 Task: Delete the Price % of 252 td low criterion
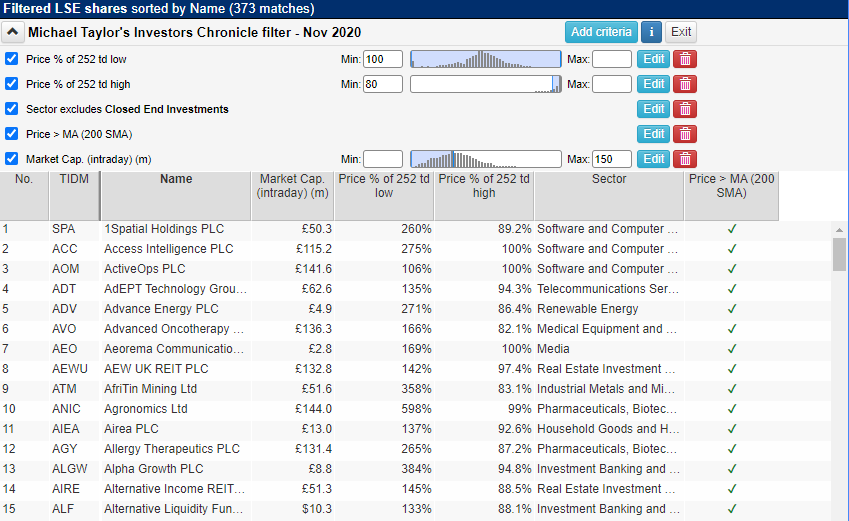(x=685, y=59)
